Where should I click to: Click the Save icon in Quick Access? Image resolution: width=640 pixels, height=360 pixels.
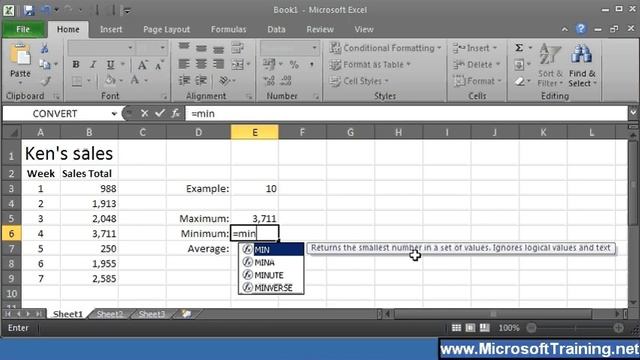pyautogui.click(x=29, y=10)
